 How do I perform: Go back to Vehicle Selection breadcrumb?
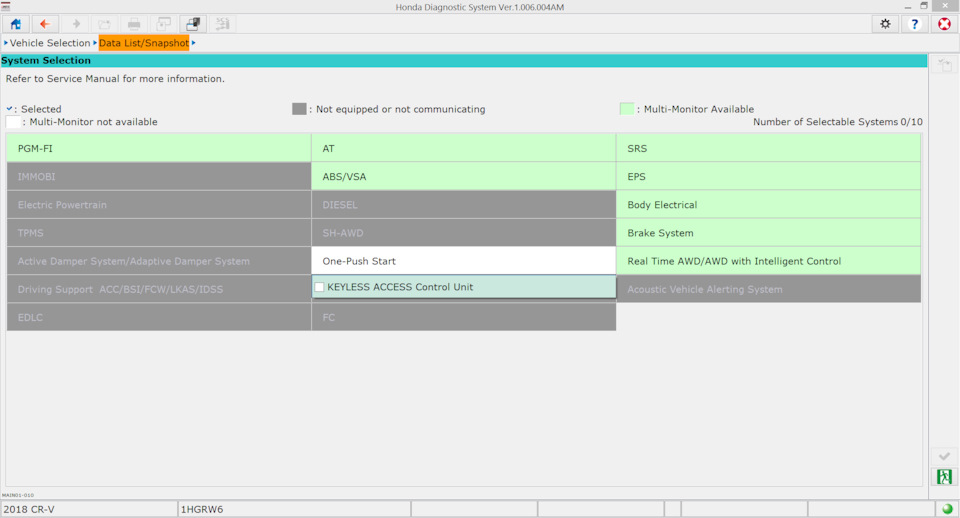coord(50,43)
